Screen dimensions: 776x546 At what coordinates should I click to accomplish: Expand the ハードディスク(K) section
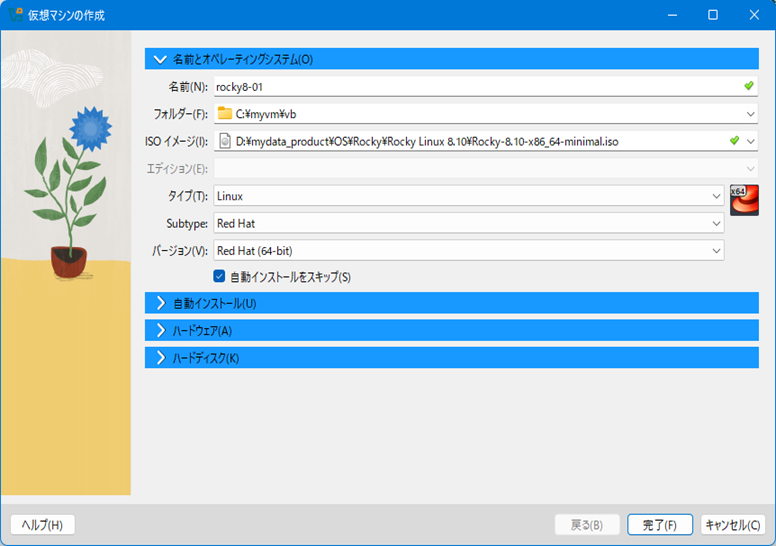coord(451,357)
